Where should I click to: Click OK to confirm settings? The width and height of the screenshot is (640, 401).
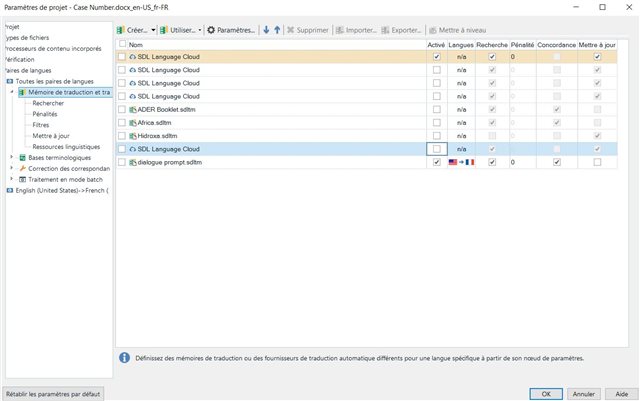coord(546,394)
